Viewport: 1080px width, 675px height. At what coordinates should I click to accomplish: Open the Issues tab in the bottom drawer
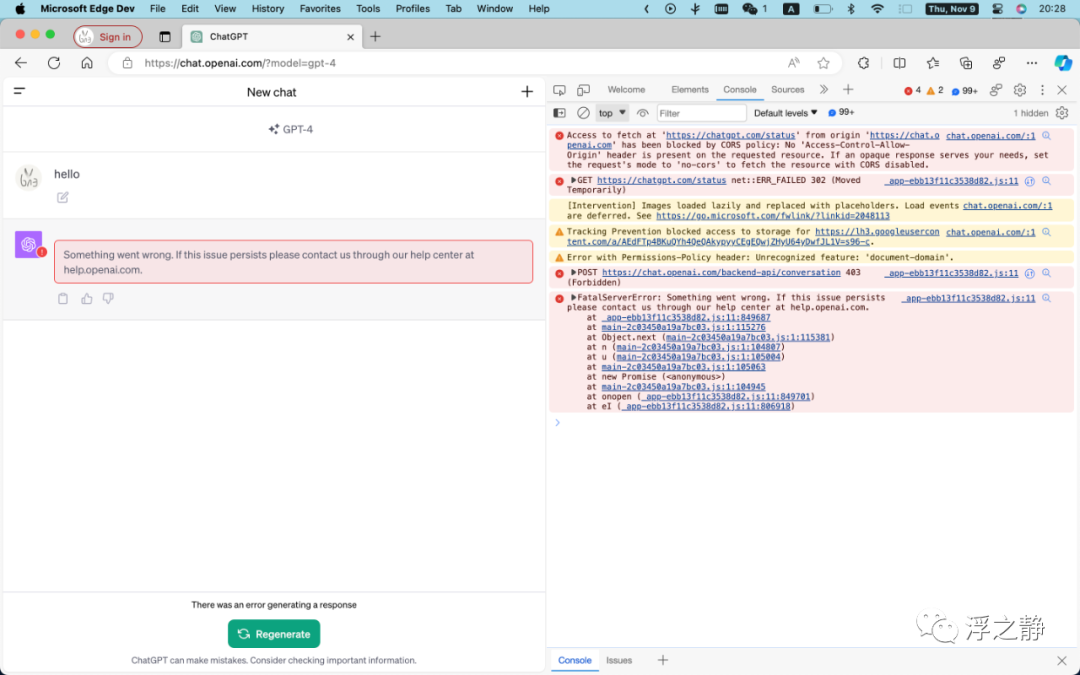click(x=619, y=660)
